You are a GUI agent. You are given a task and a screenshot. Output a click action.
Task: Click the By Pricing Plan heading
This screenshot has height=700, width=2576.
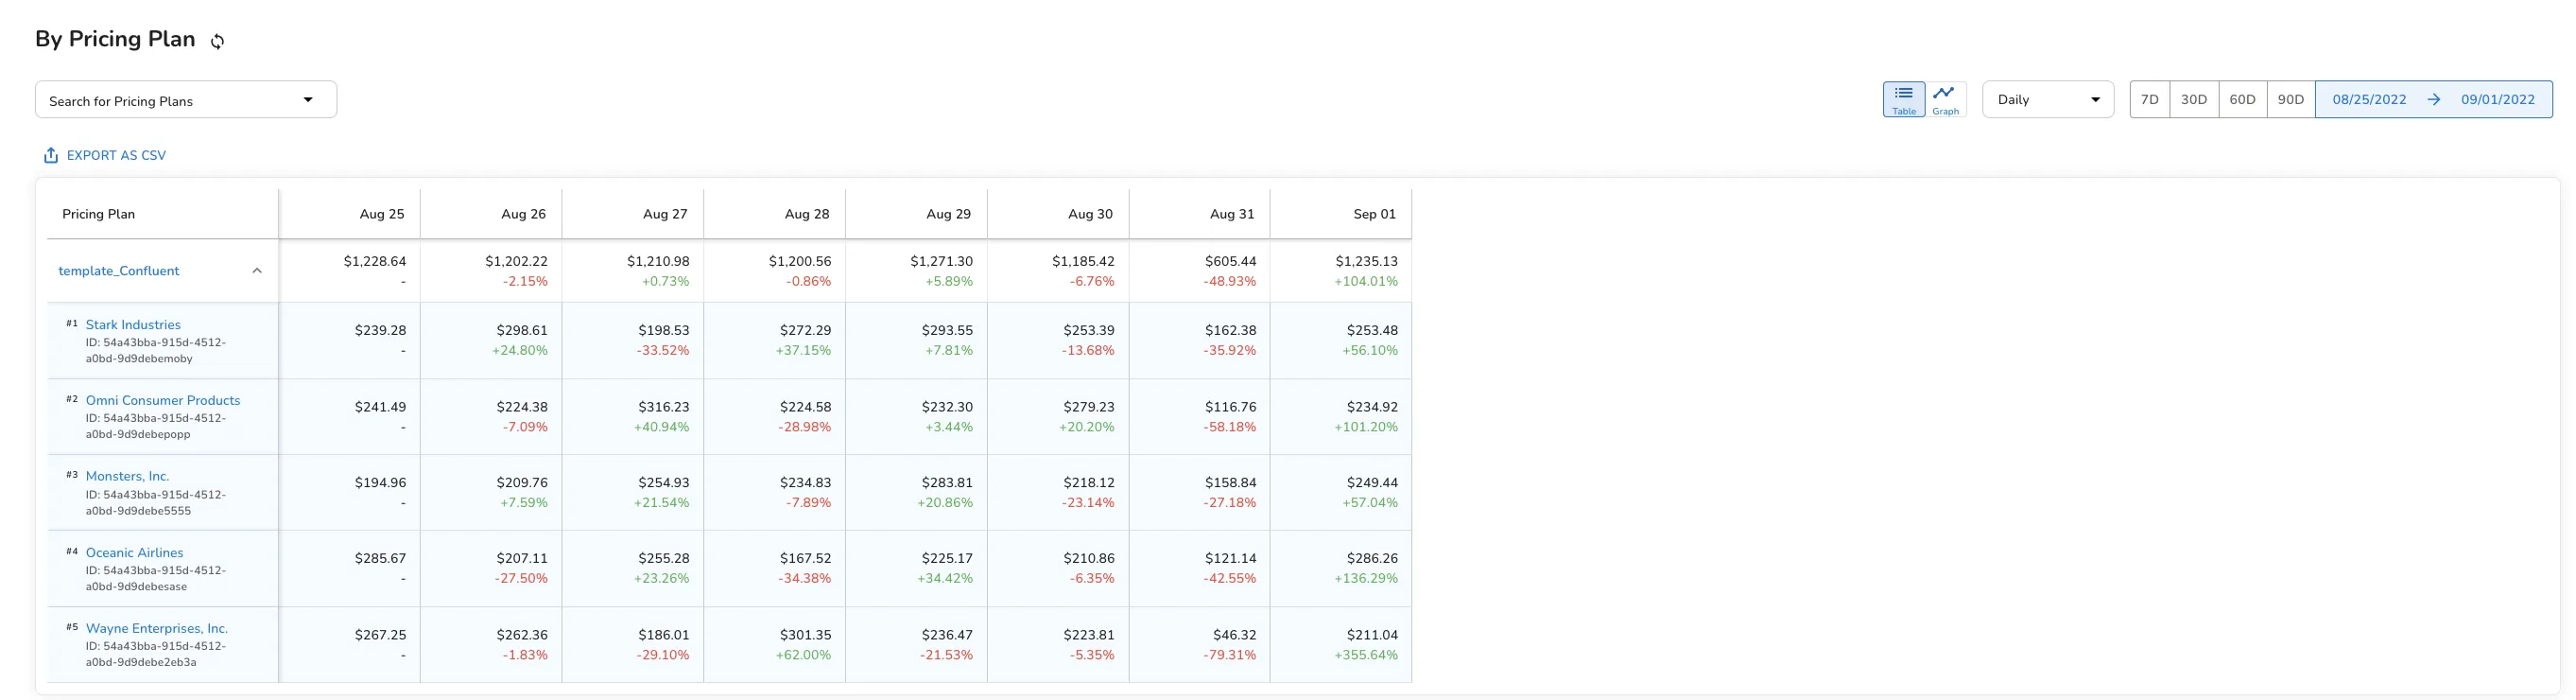pyautogui.click(x=115, y=39)
